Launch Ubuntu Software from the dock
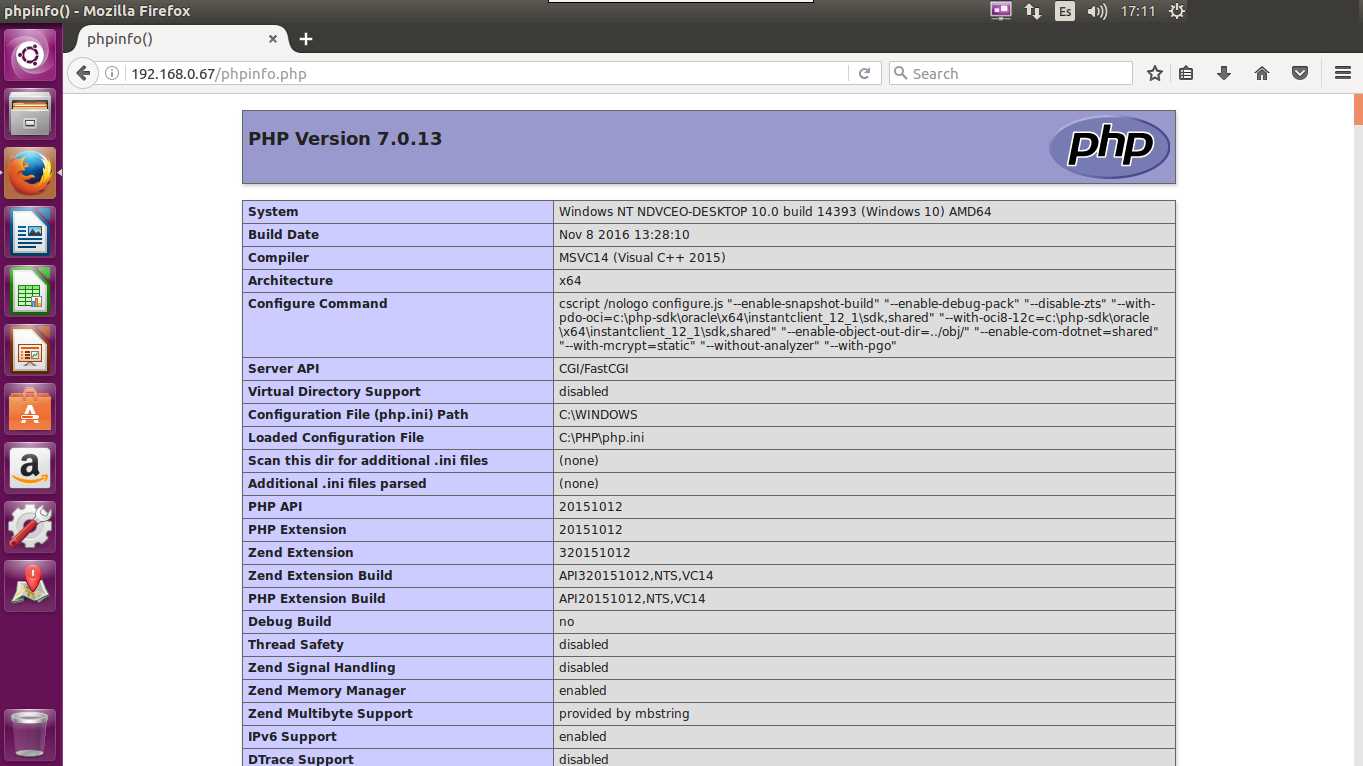This screenshot has height=766, width=1363. (30, 408)
